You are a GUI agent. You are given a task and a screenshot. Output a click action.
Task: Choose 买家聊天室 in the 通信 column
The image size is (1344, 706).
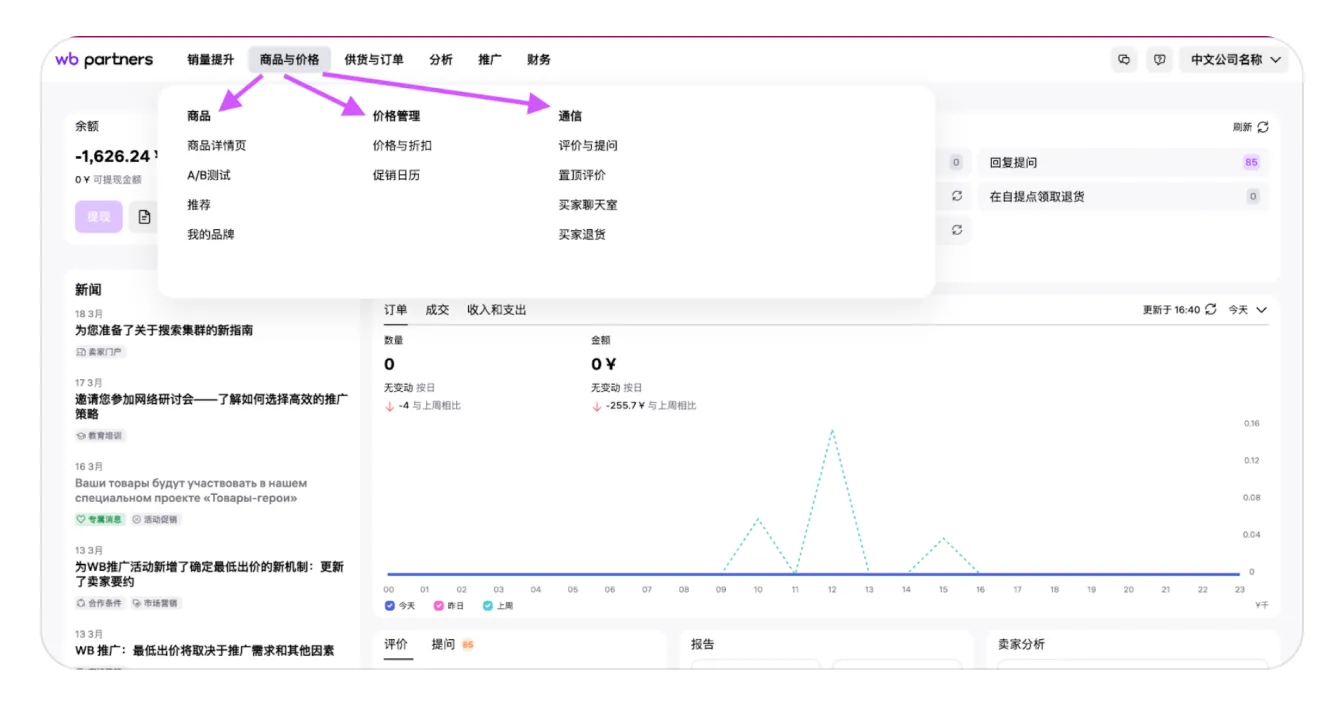[x=588, y=205]
